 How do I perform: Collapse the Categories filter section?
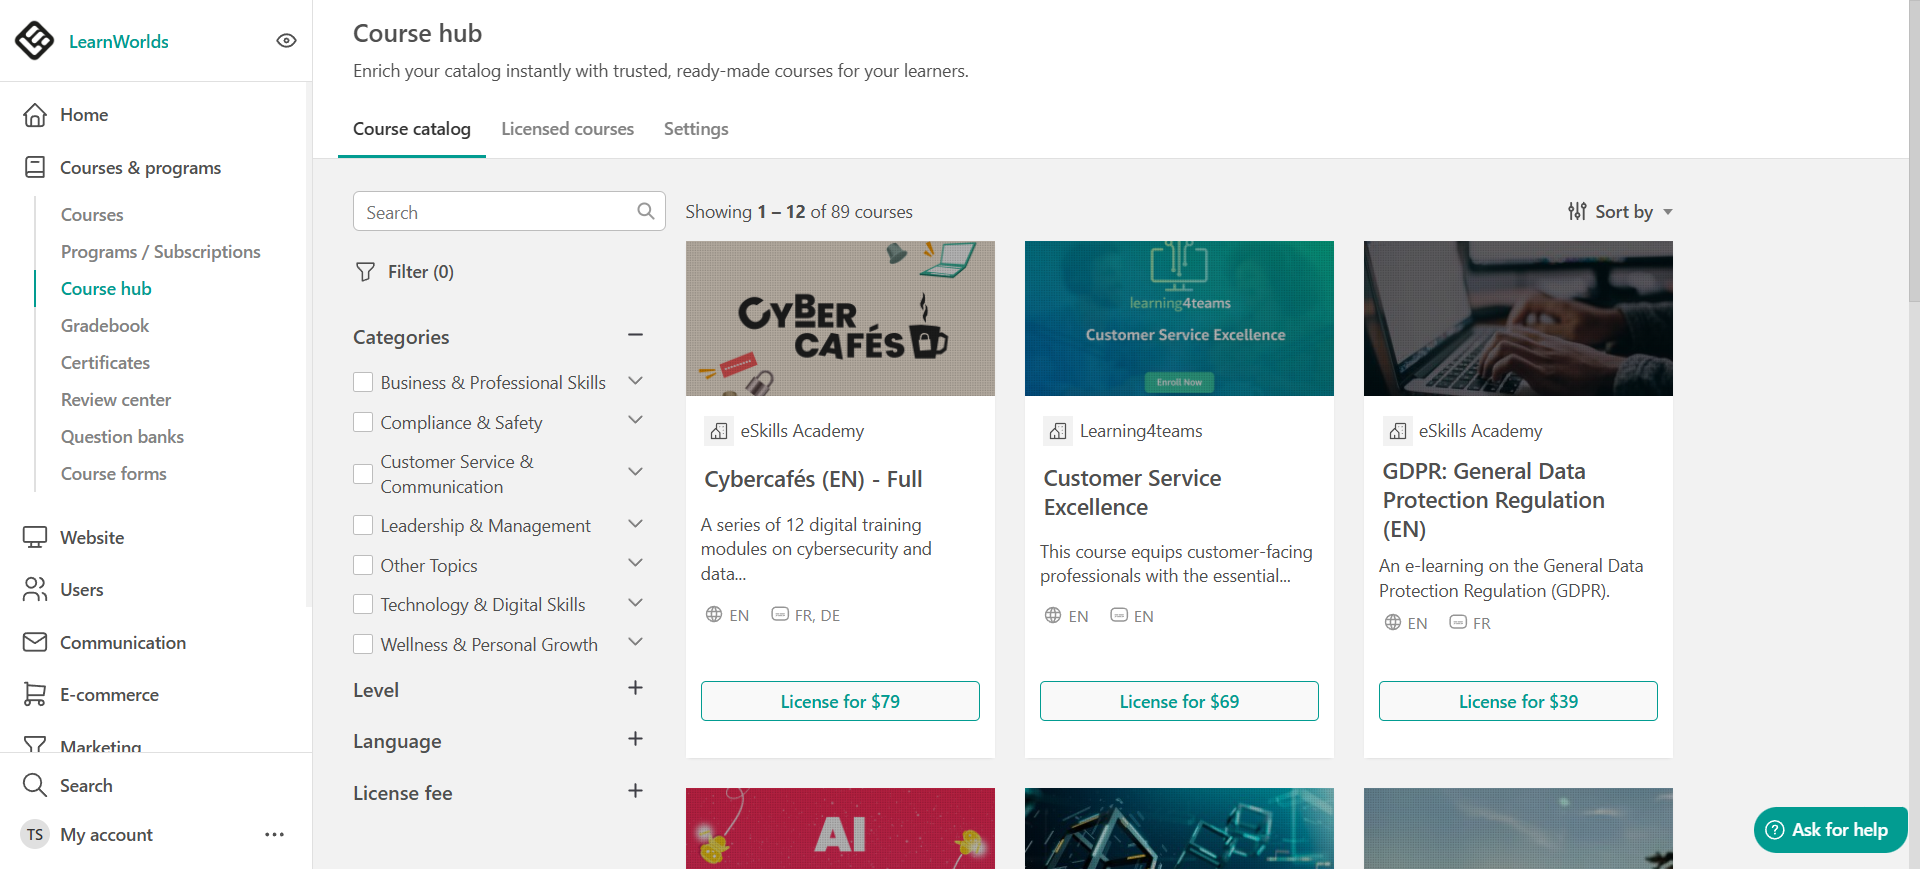(x=635, y=335)
